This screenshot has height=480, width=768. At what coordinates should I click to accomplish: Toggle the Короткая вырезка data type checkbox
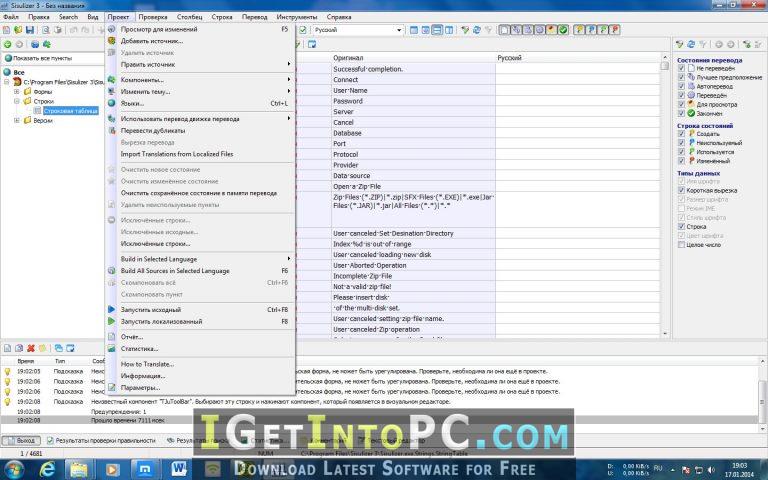pos(681,190)
